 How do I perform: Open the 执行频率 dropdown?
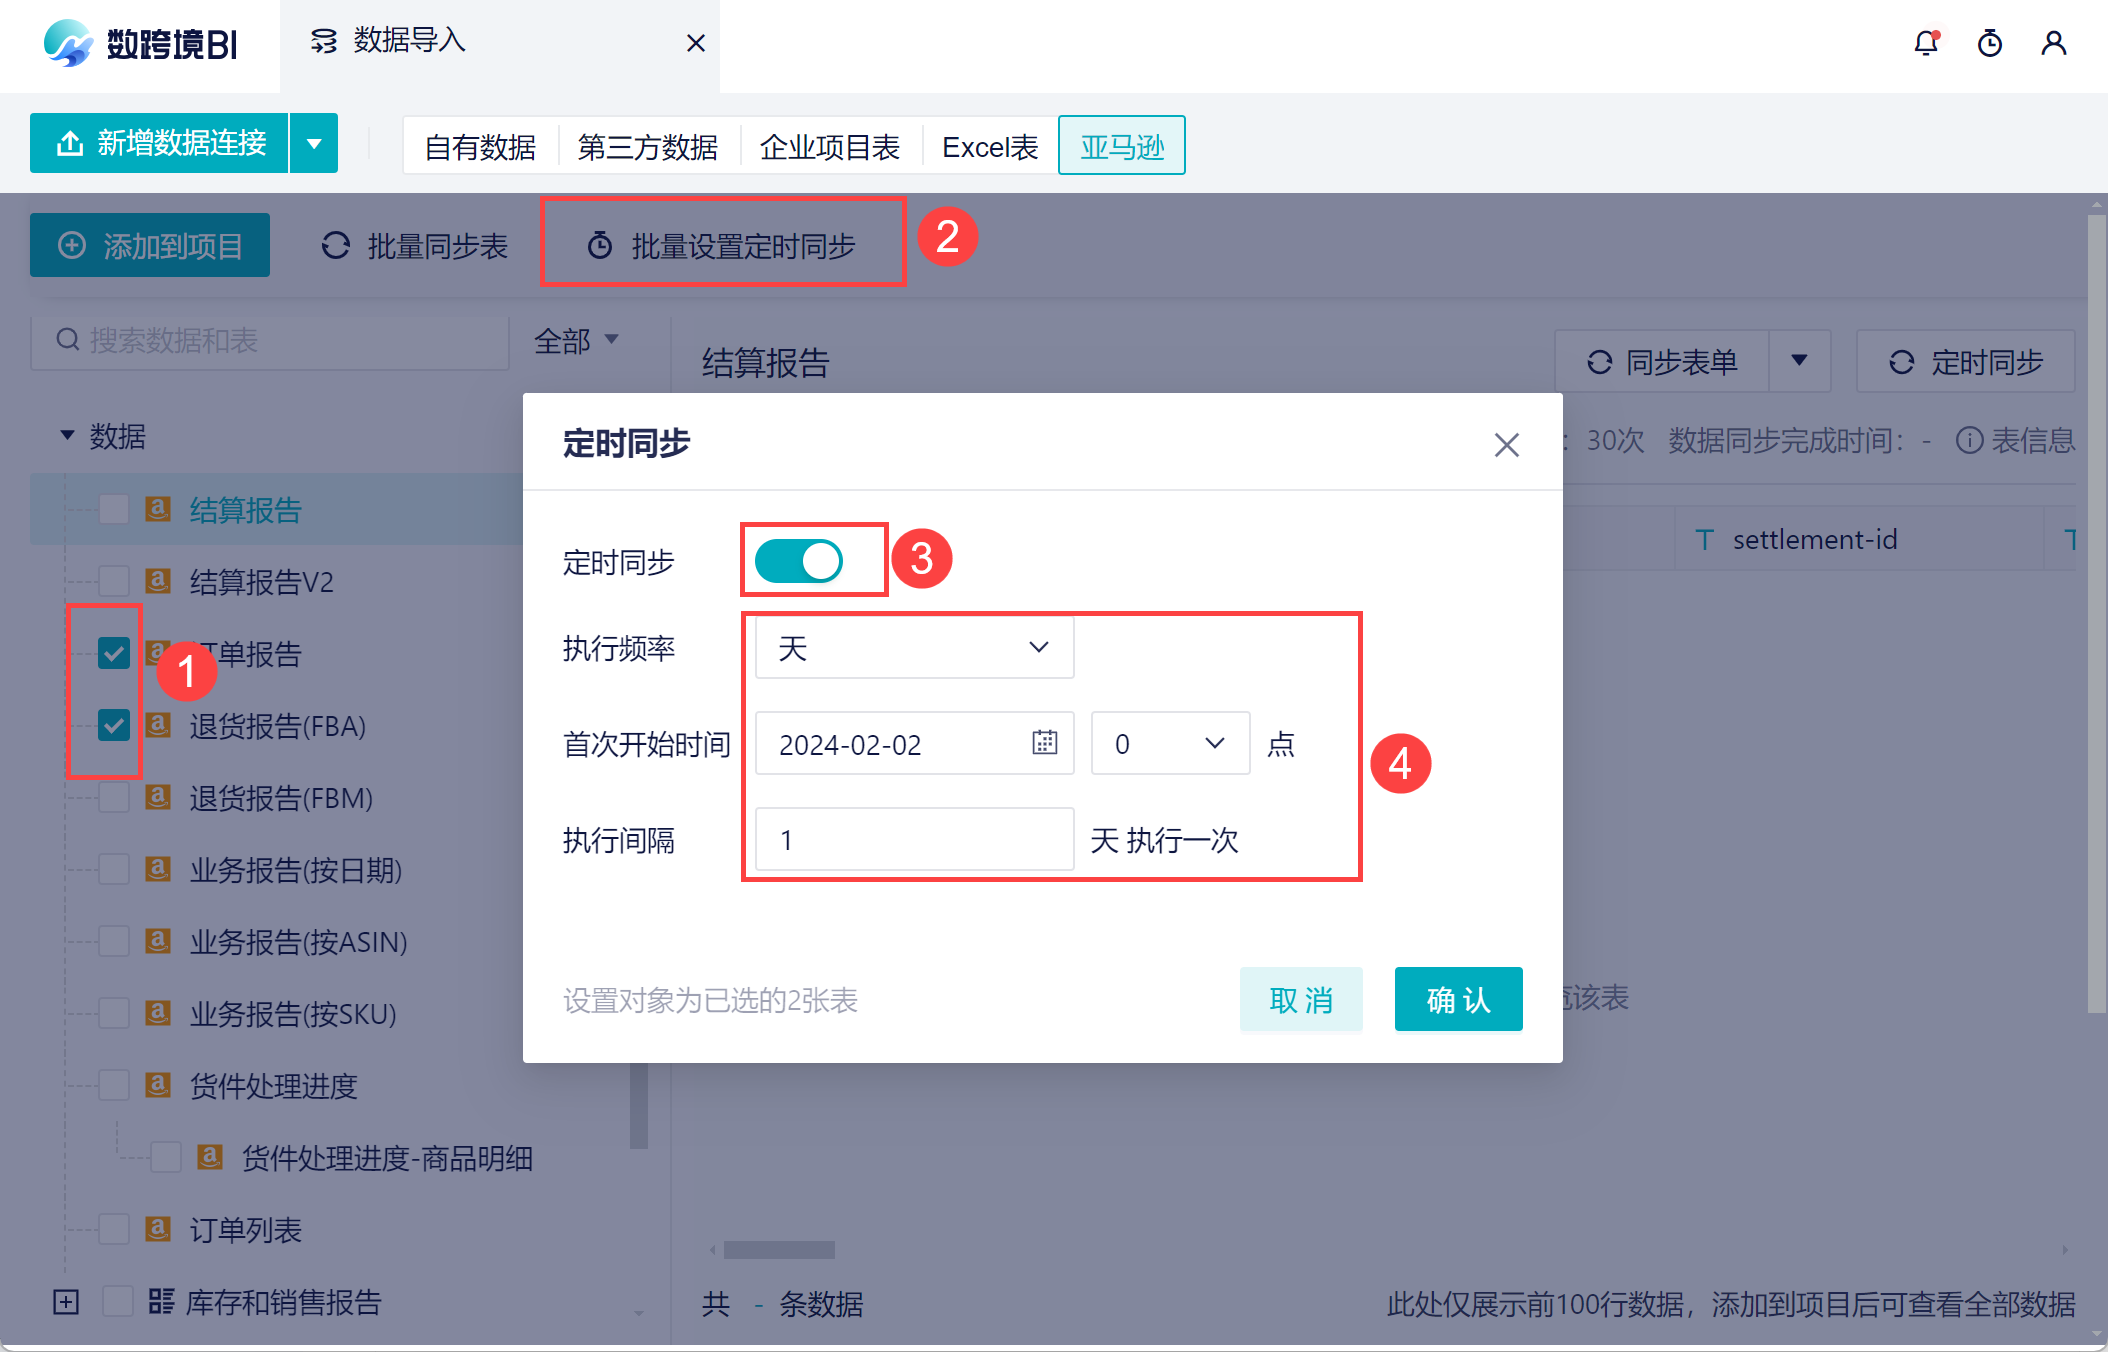pos(914,648)
